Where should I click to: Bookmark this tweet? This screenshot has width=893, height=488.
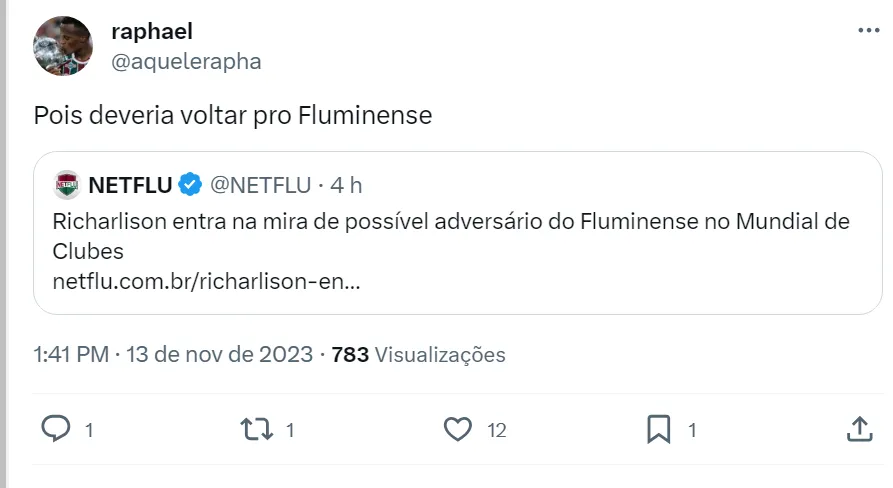658,429
